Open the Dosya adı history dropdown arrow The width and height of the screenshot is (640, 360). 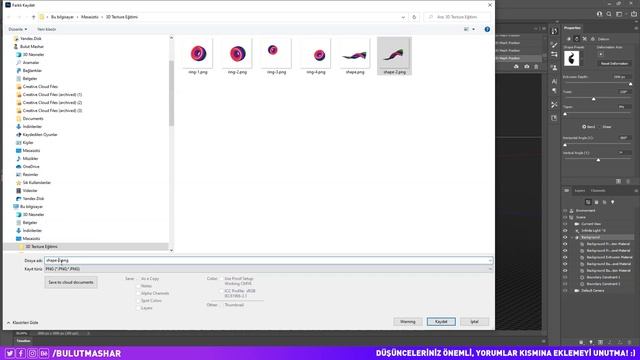[x=490, y=260]
